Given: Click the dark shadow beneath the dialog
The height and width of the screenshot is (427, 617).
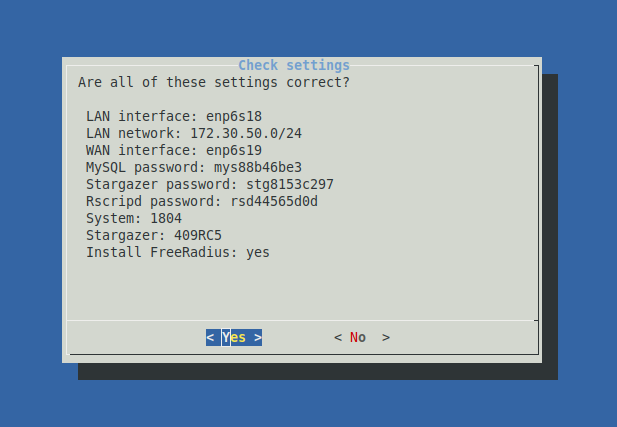Looking at the screenshot, I should coord(320,371).
